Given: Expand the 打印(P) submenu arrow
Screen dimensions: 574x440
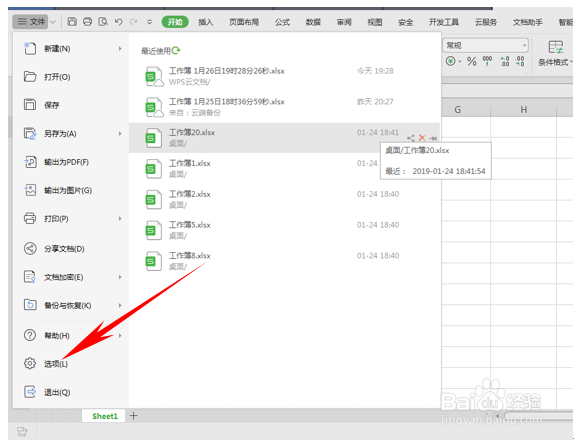Looking at the screenshot, I should tap(120, 219).
